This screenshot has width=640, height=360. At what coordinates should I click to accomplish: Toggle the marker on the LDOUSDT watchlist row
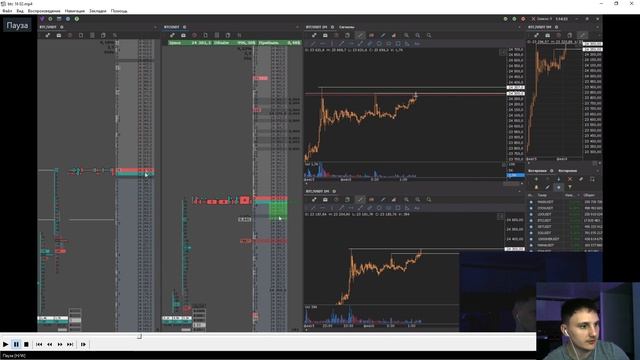(531, 214)
